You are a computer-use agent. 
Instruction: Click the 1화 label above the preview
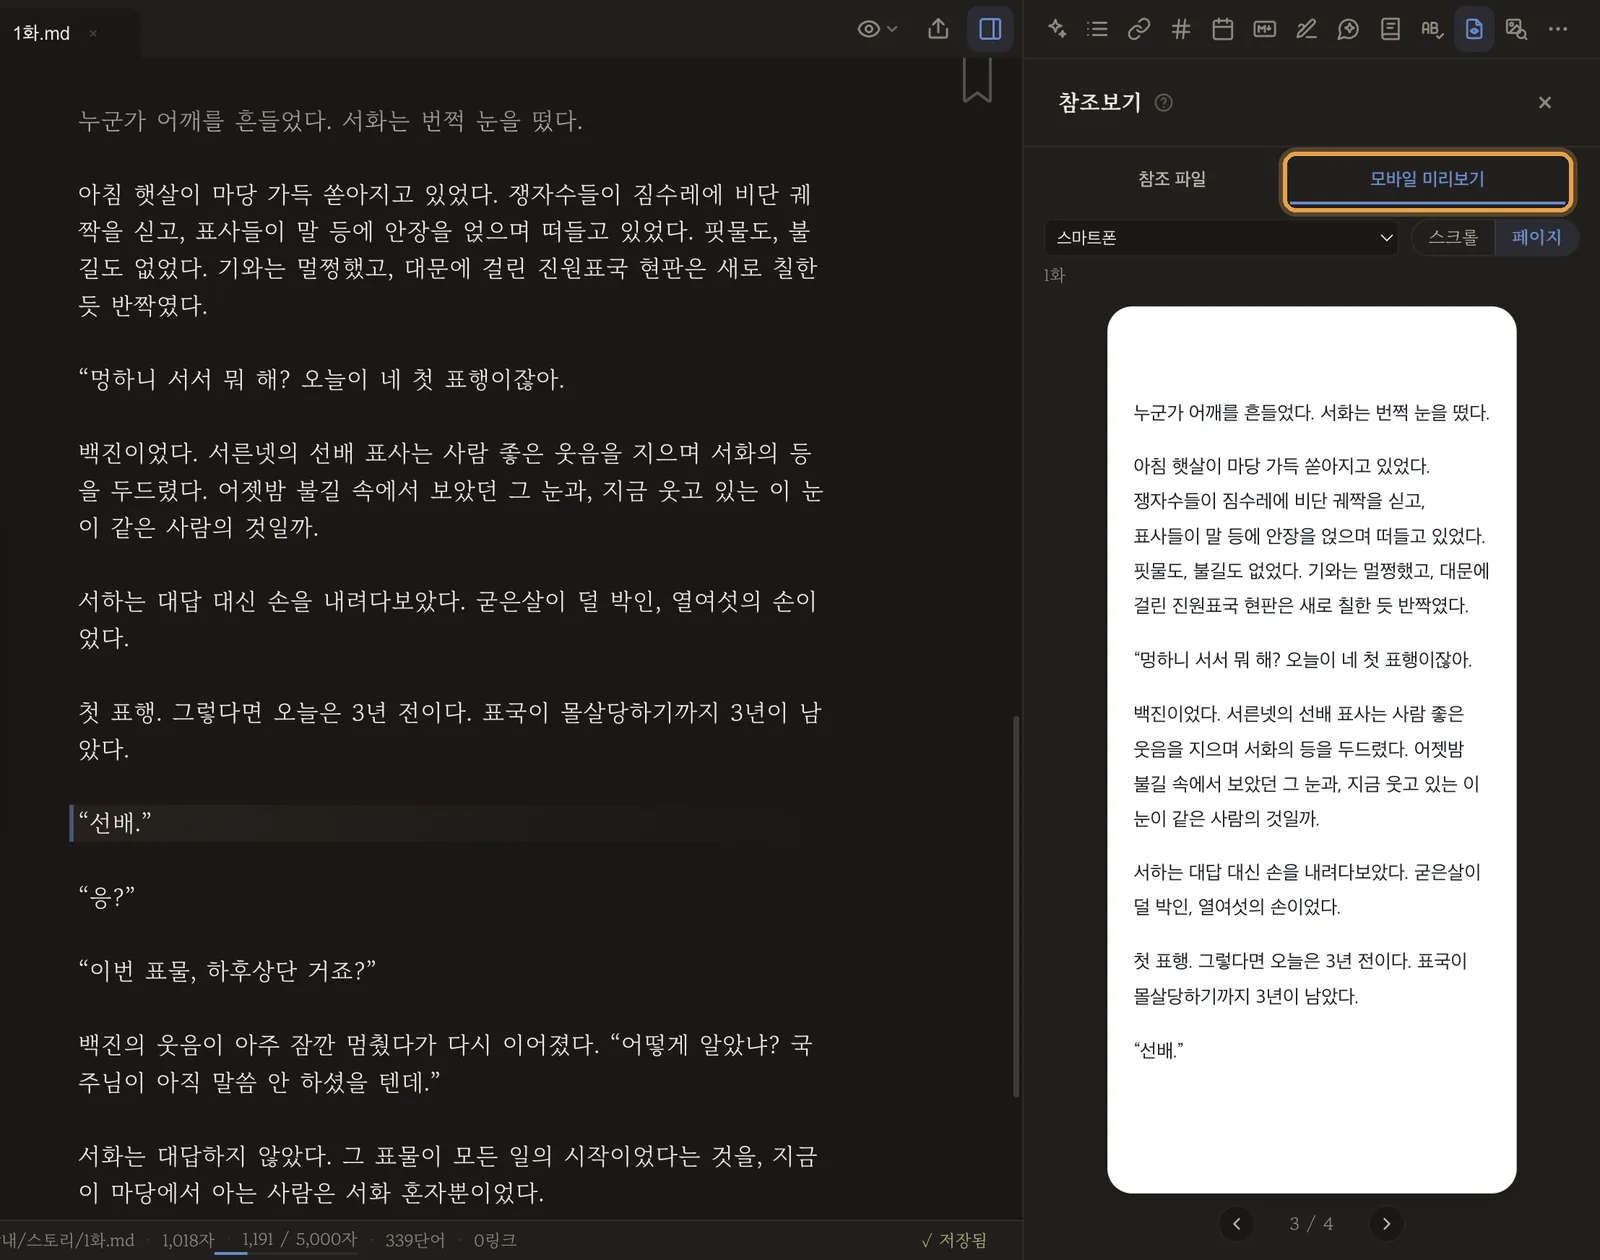(1054, 275)
